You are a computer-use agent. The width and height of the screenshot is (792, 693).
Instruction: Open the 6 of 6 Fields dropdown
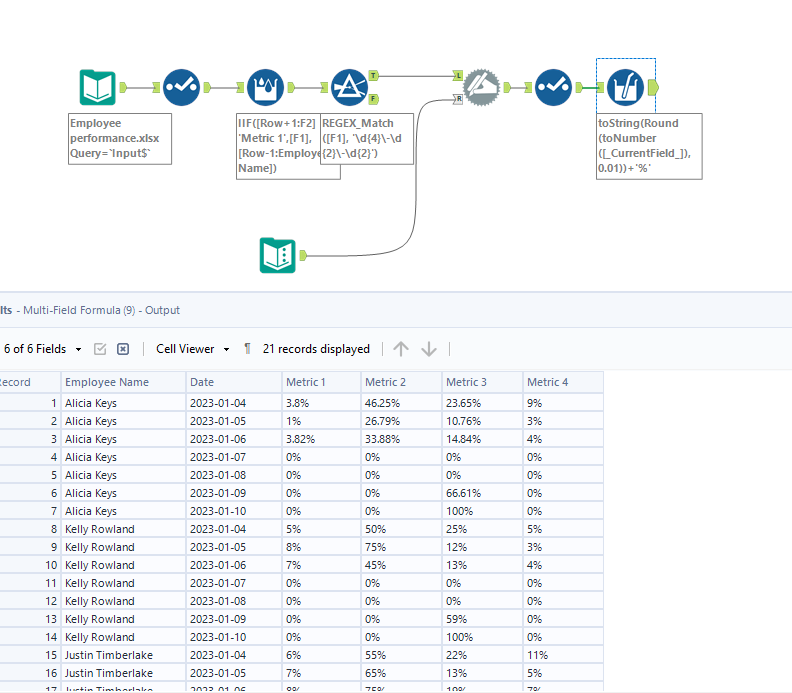click(x=42, y=349)
